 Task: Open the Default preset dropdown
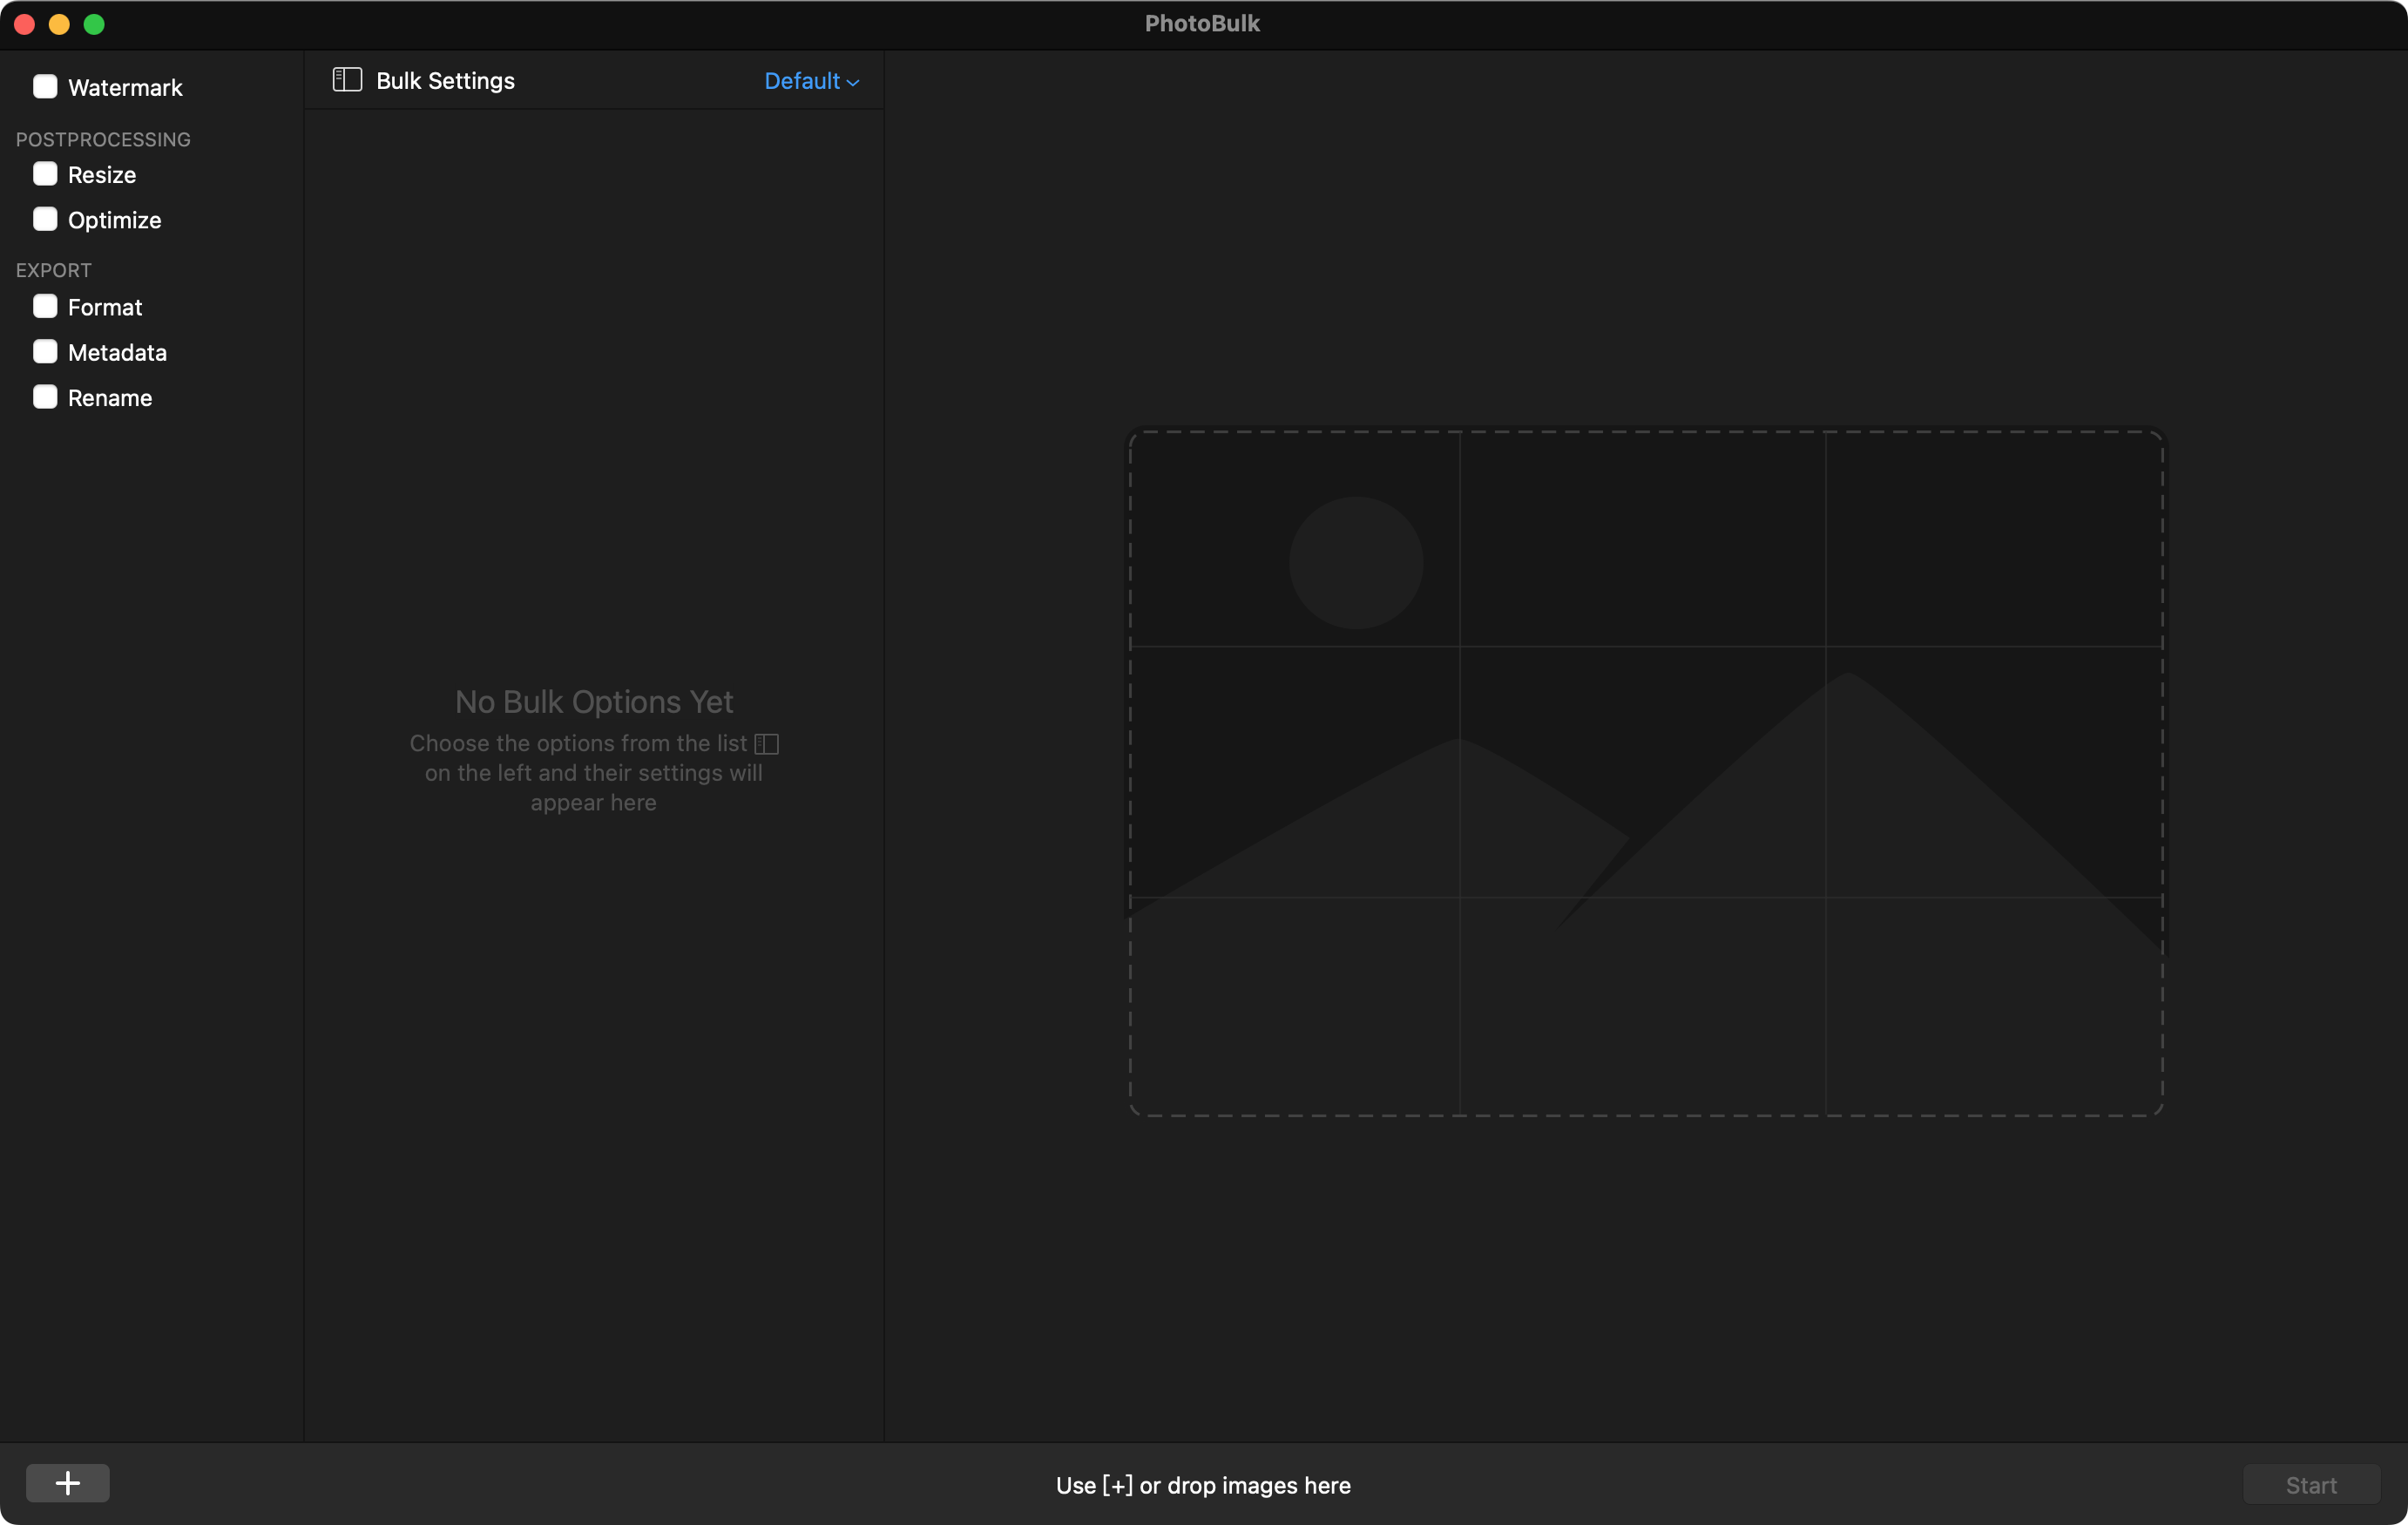coord(810,81)
